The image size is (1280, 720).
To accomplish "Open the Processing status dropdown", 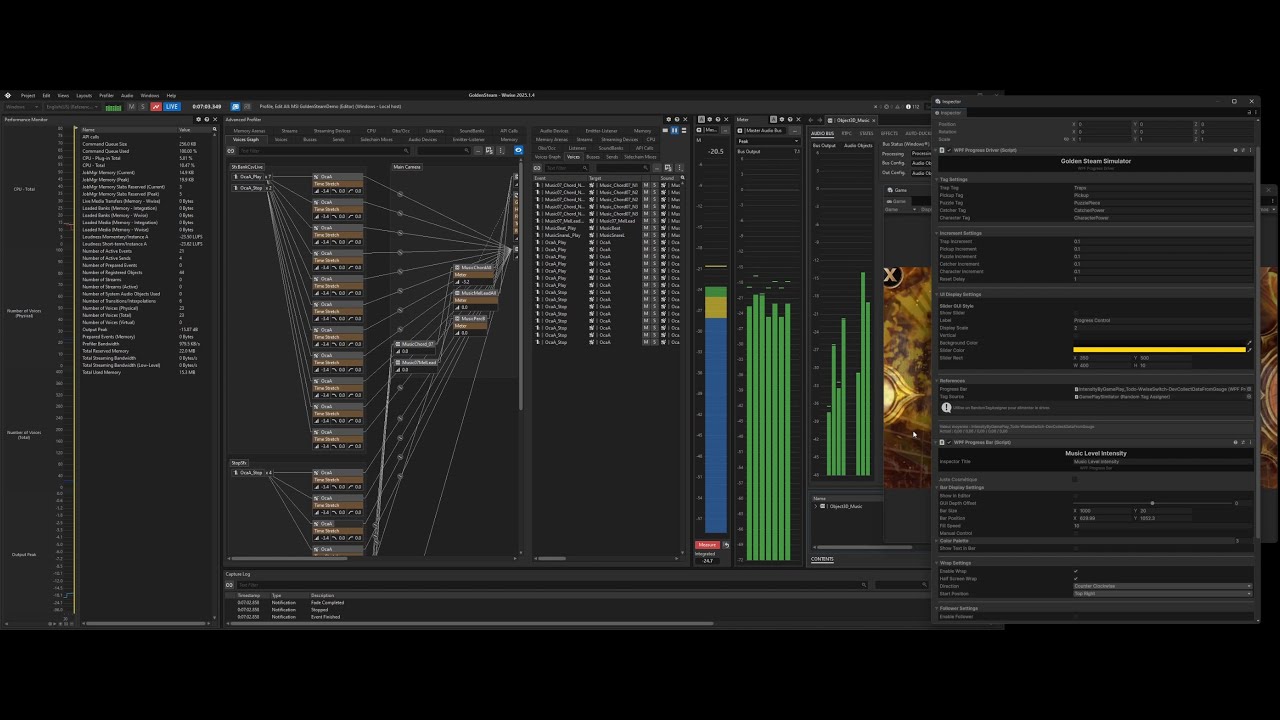I will [x=921, y=153].
